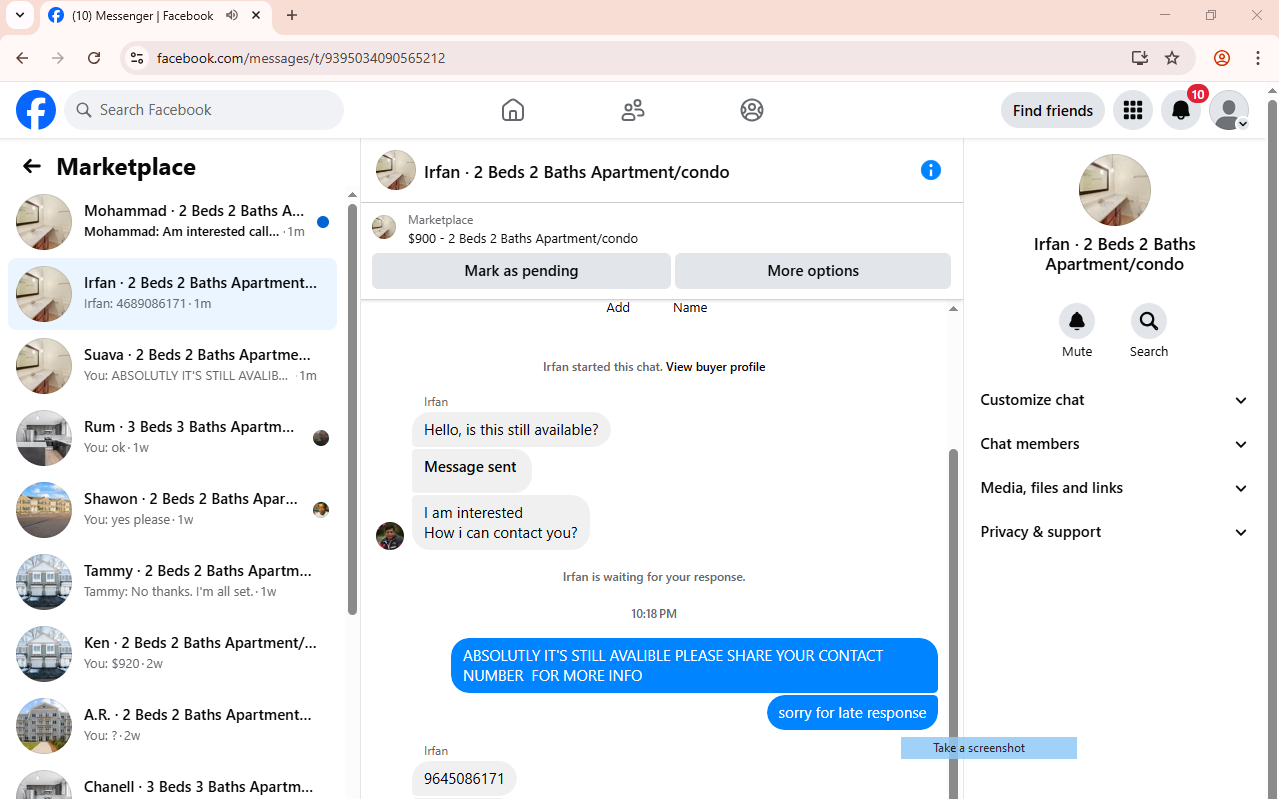This screenshot has height=799, width=1279.
Task: Expand Chat members section
Action: click(1114, 444)
